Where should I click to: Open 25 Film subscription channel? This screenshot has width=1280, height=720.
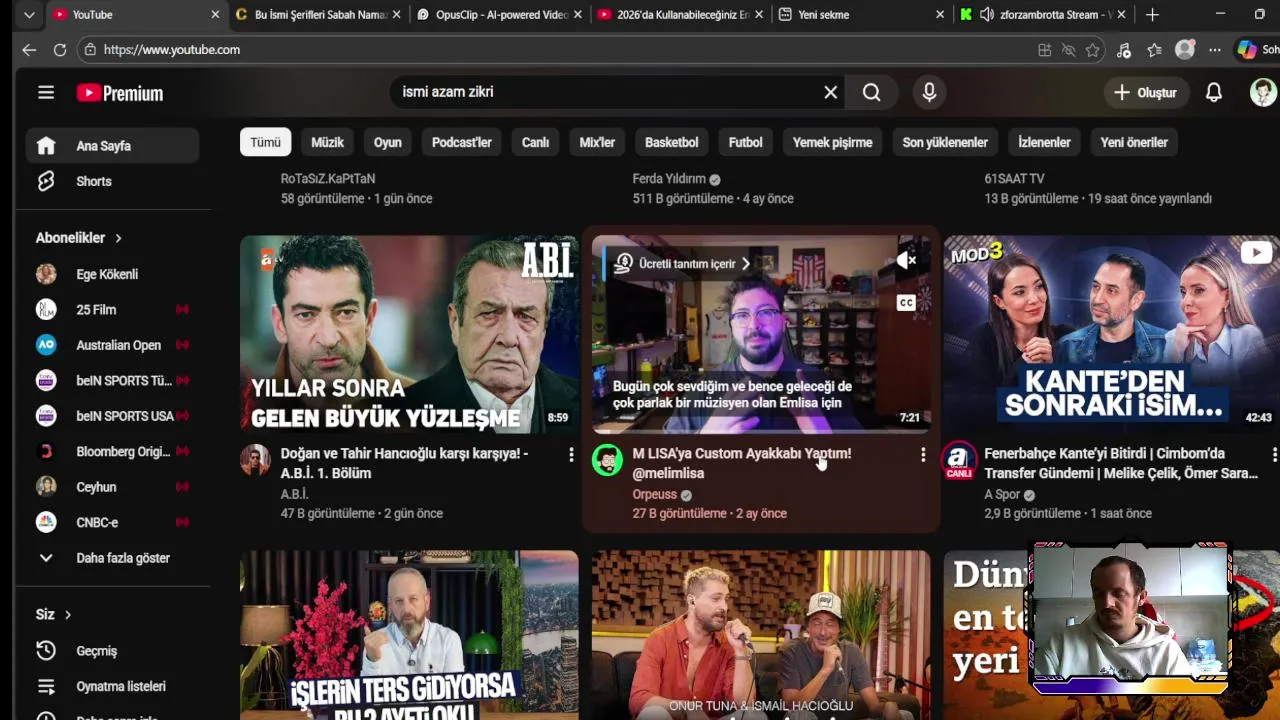tap(112, 310)
